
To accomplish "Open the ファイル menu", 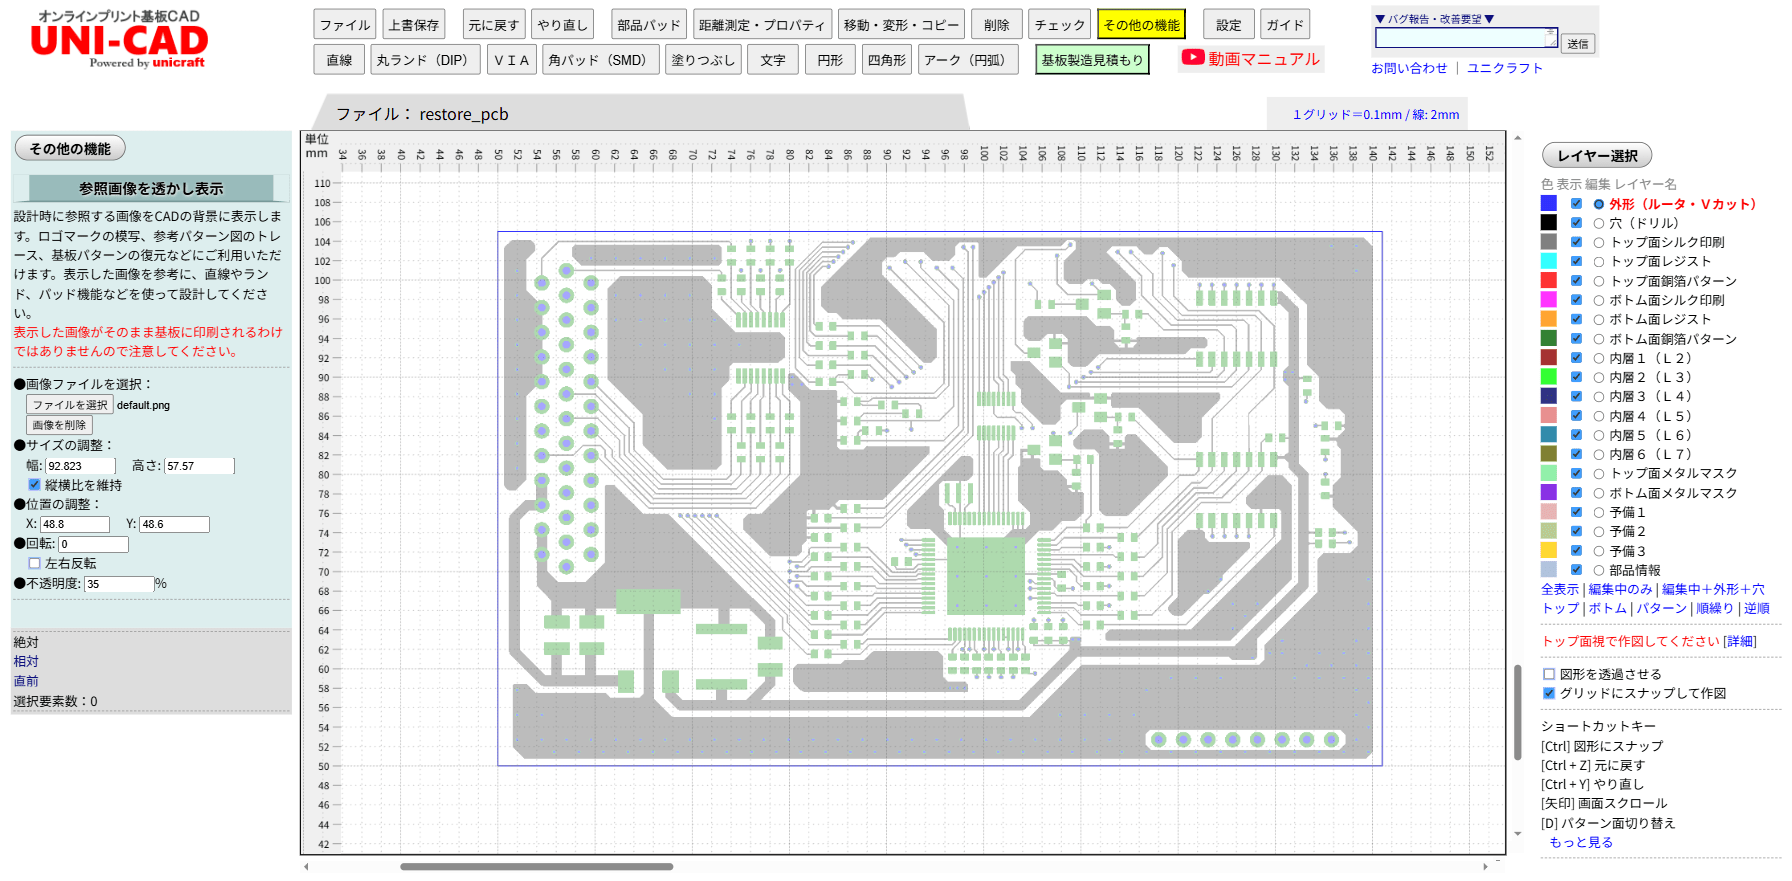I will click(344, 25).
